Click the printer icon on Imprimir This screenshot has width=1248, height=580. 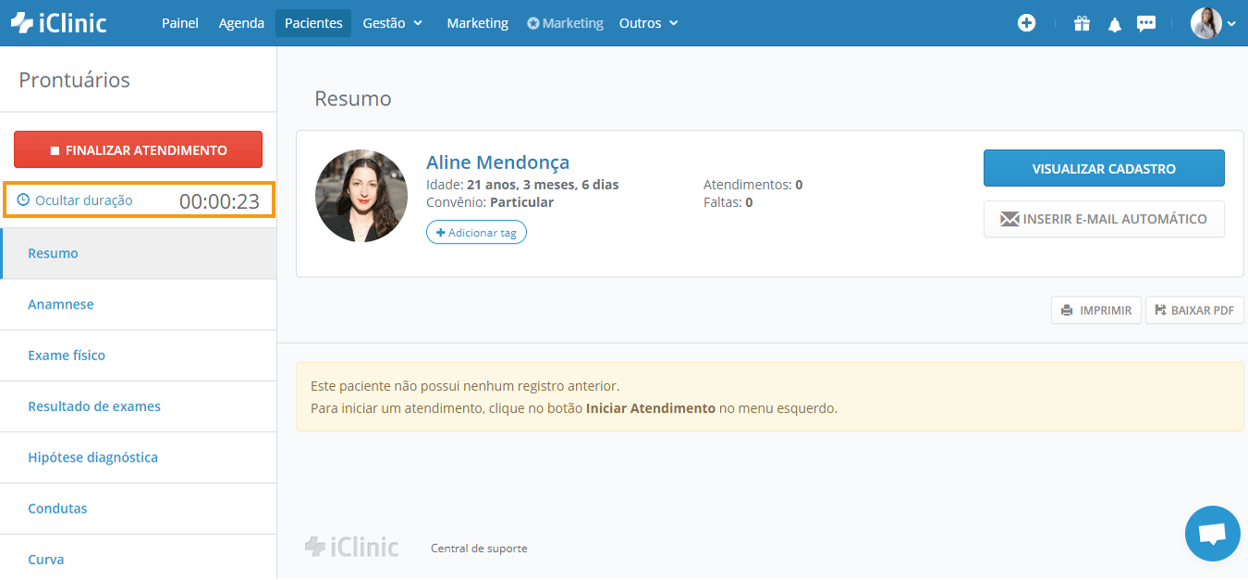(x=1068, y=310)
